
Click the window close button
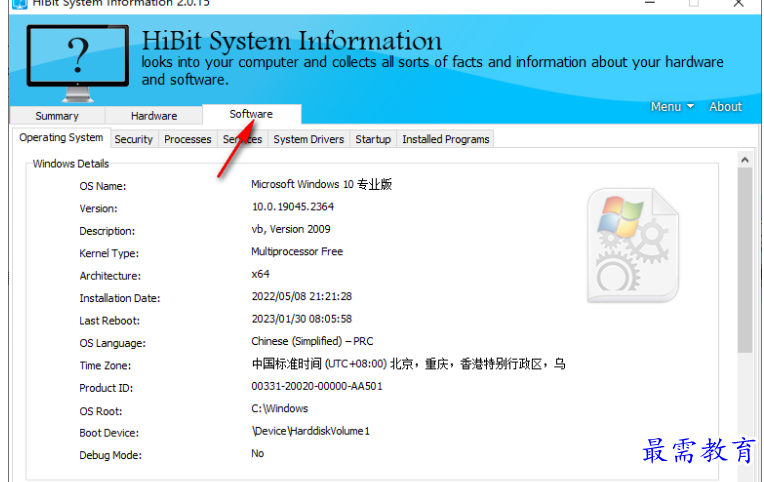(739, 3)
